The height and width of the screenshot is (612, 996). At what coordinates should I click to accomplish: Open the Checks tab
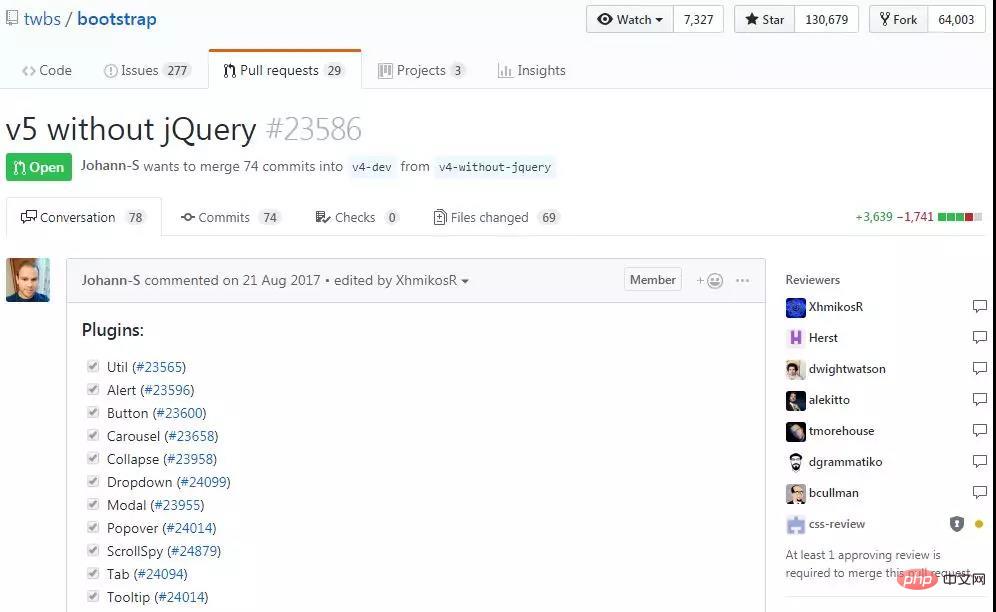pyautogui.click(x=357, y=217)
